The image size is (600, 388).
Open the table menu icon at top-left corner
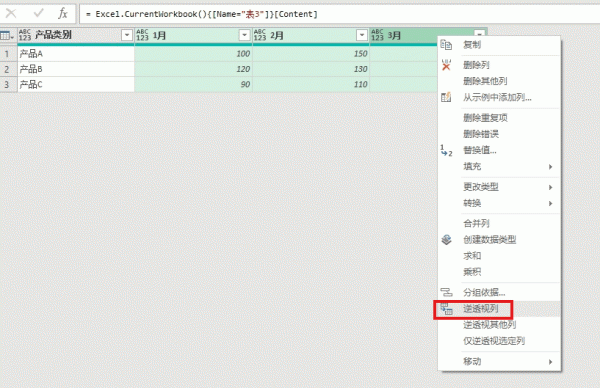tap(7, 36)
